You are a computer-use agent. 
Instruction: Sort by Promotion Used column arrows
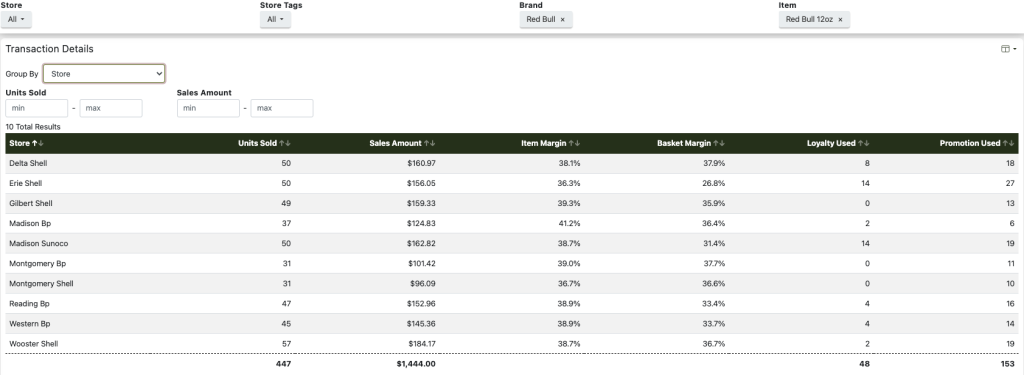tap(1010, 143)
